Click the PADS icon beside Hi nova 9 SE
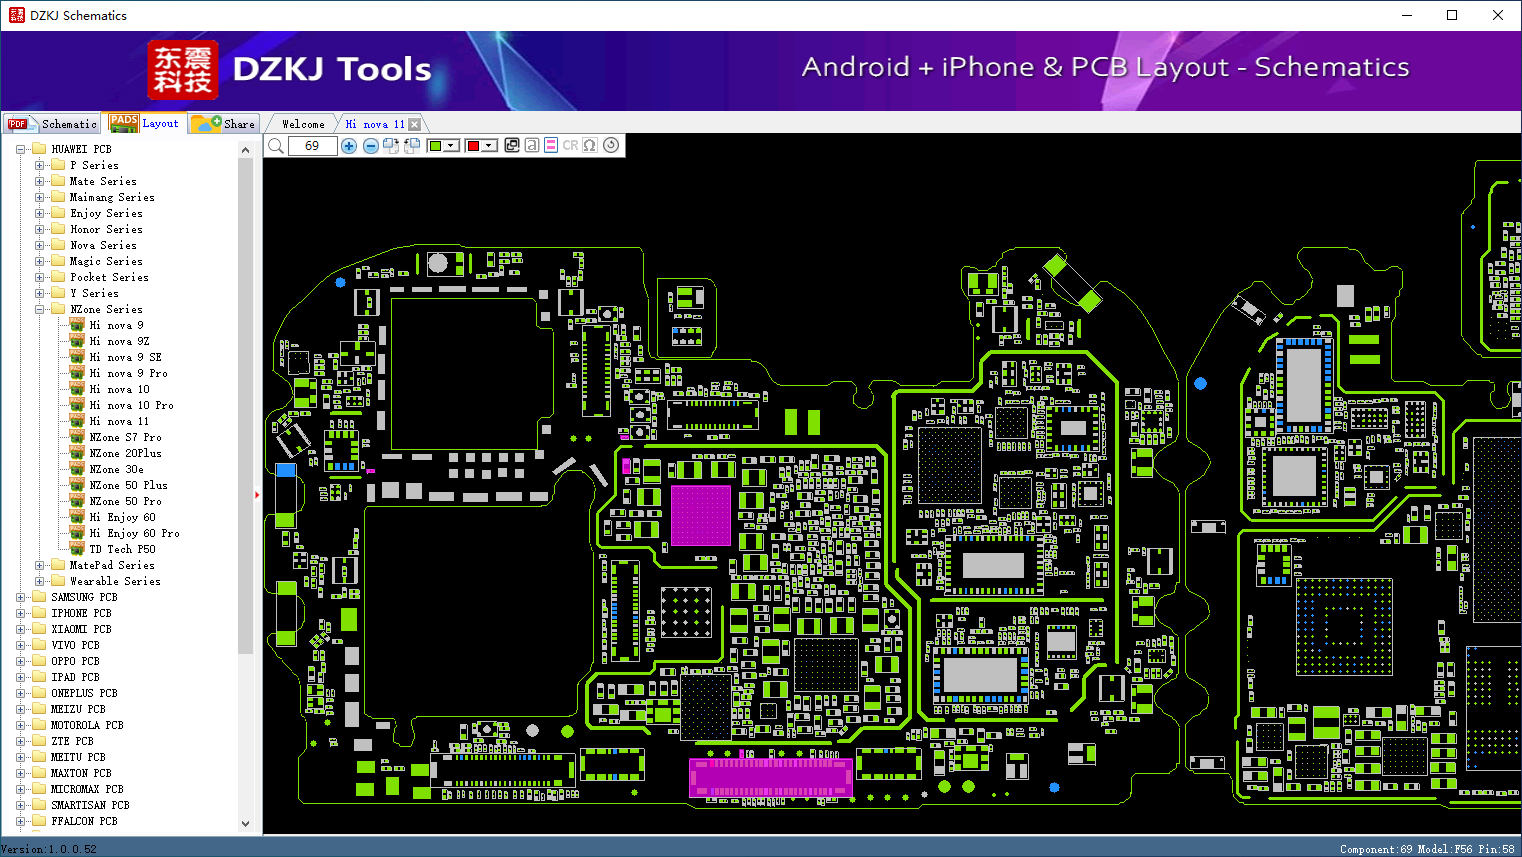 [77, 357]
